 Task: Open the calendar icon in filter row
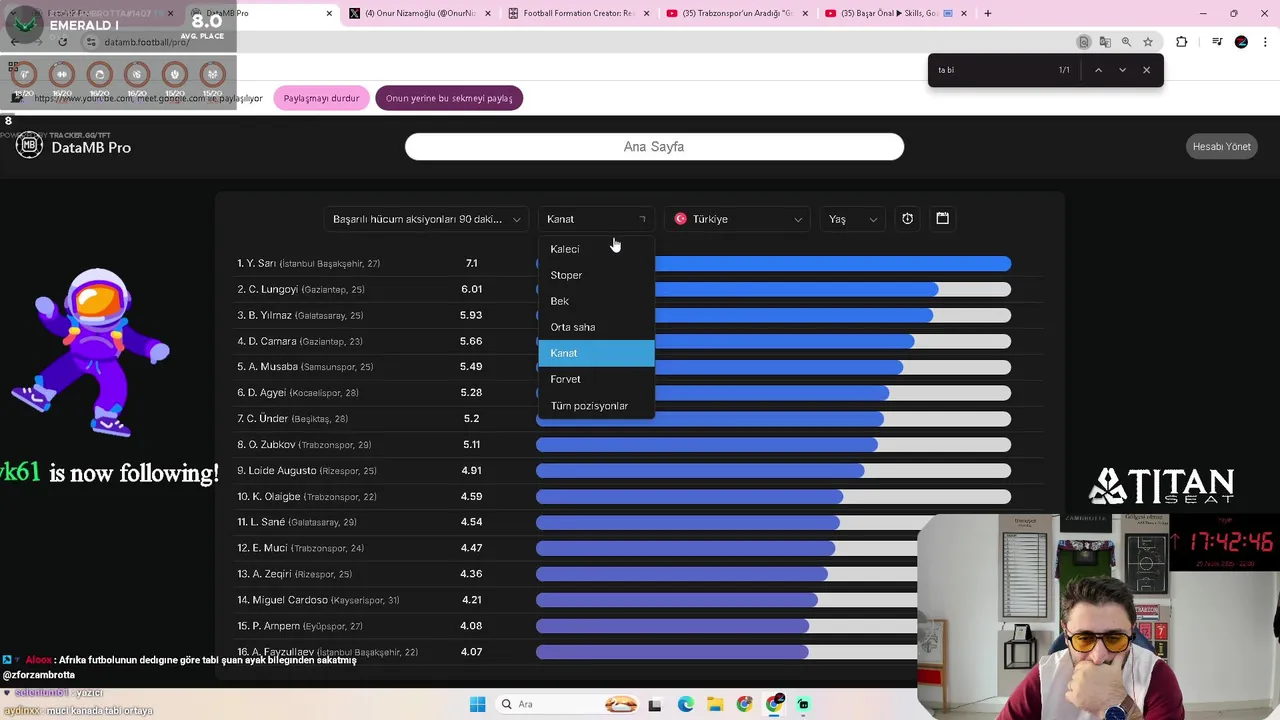[x=942, y=218]
